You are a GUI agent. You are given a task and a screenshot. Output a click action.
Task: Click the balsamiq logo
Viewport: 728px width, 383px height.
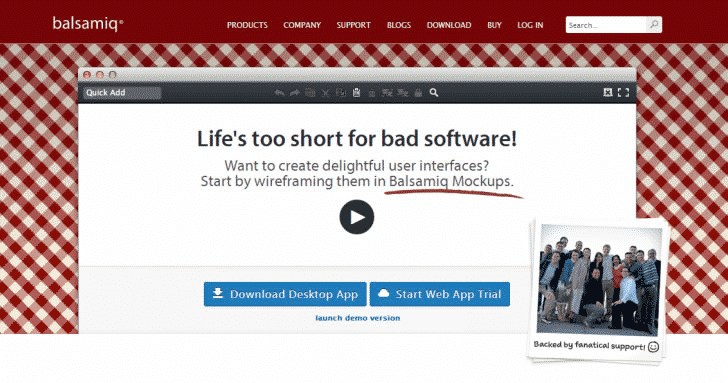[x=88, y=23]
